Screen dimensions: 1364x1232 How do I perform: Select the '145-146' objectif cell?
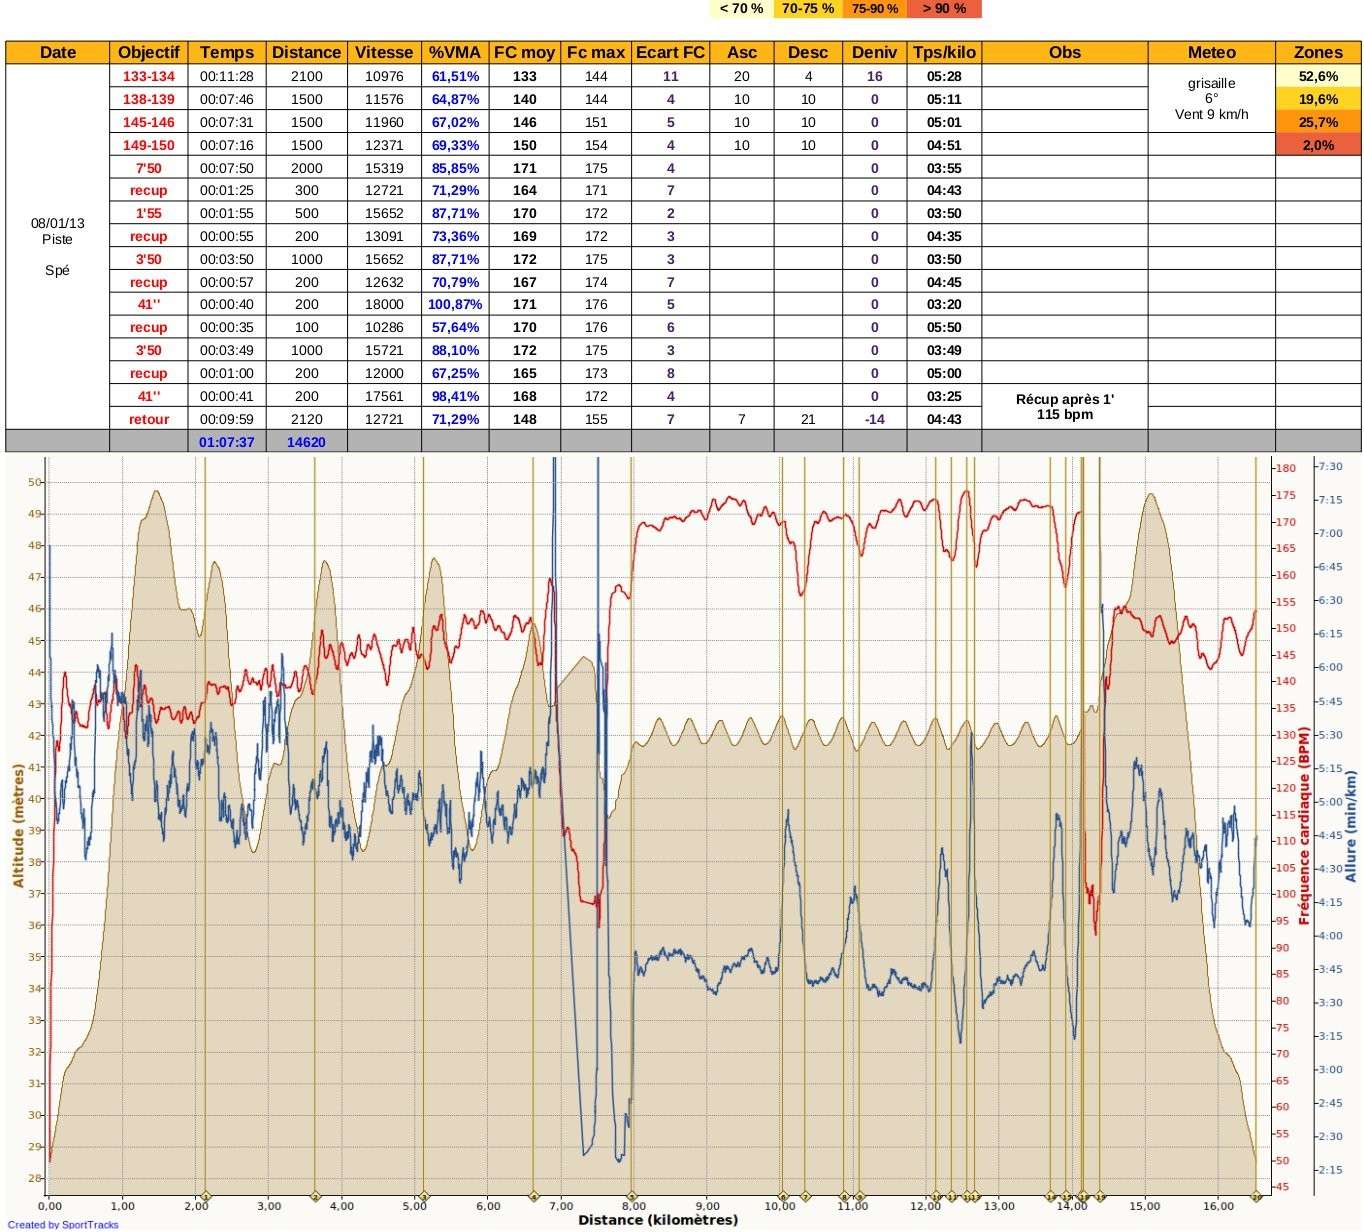(149, 122)
